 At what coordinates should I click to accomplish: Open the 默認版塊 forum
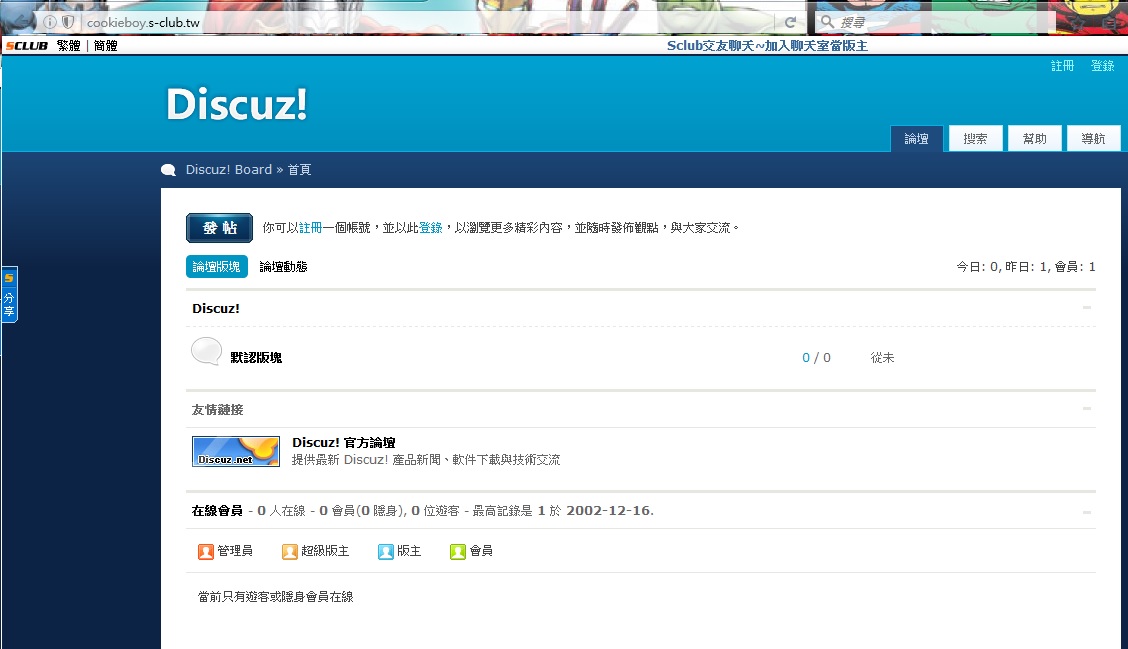click(x=256, y=358)
